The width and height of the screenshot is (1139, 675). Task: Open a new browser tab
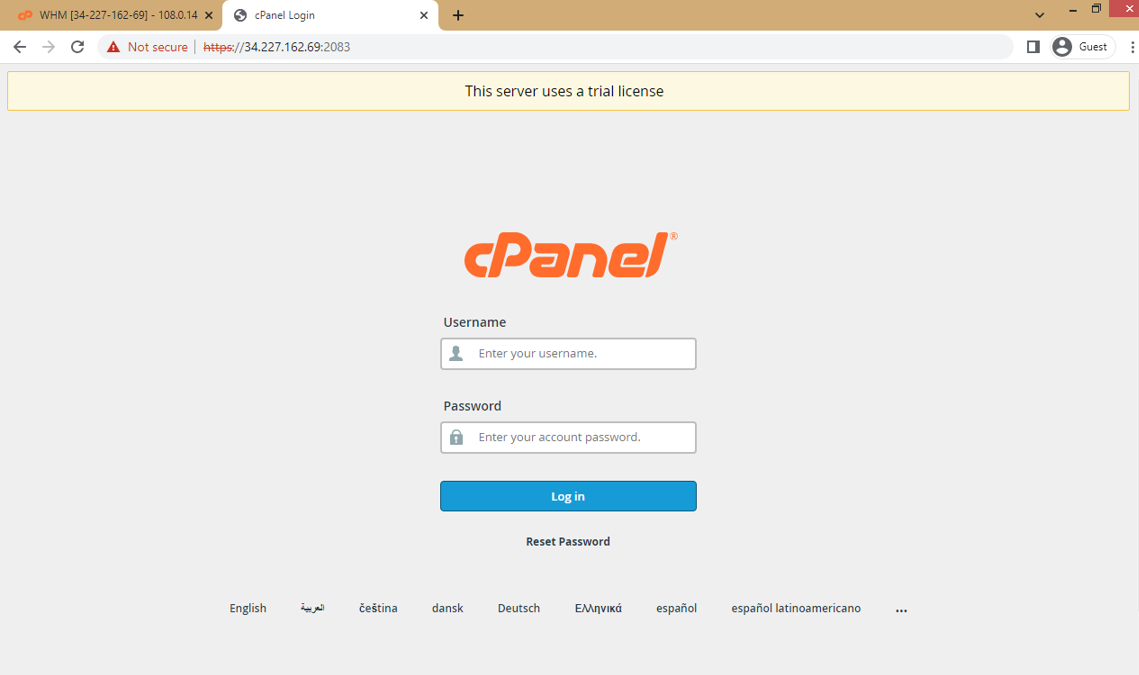point(458,15)
